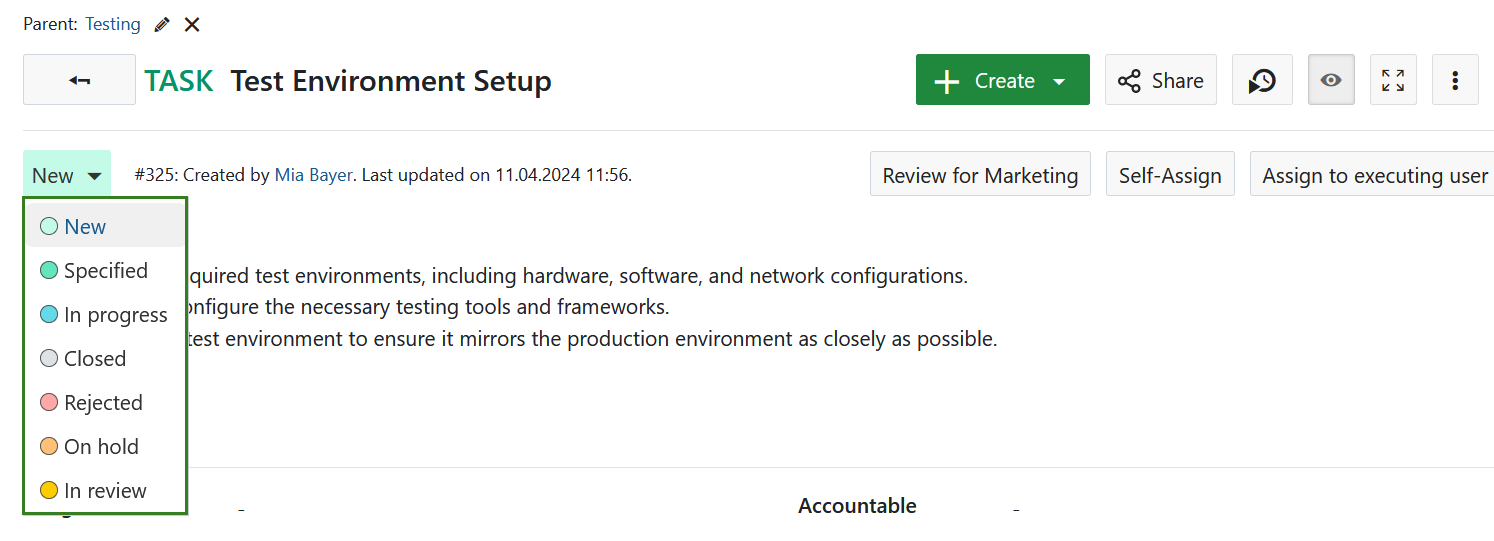
Task: Enter fullscreen view with the expand icon
Action: [x=1393, y=80]
